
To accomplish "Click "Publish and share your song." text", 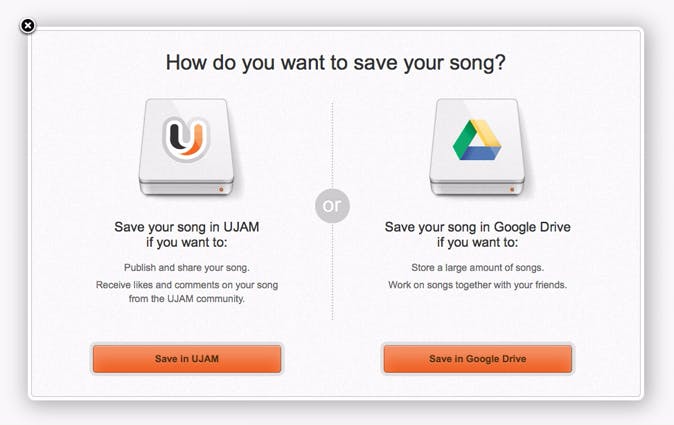I will tap(187, 268).
